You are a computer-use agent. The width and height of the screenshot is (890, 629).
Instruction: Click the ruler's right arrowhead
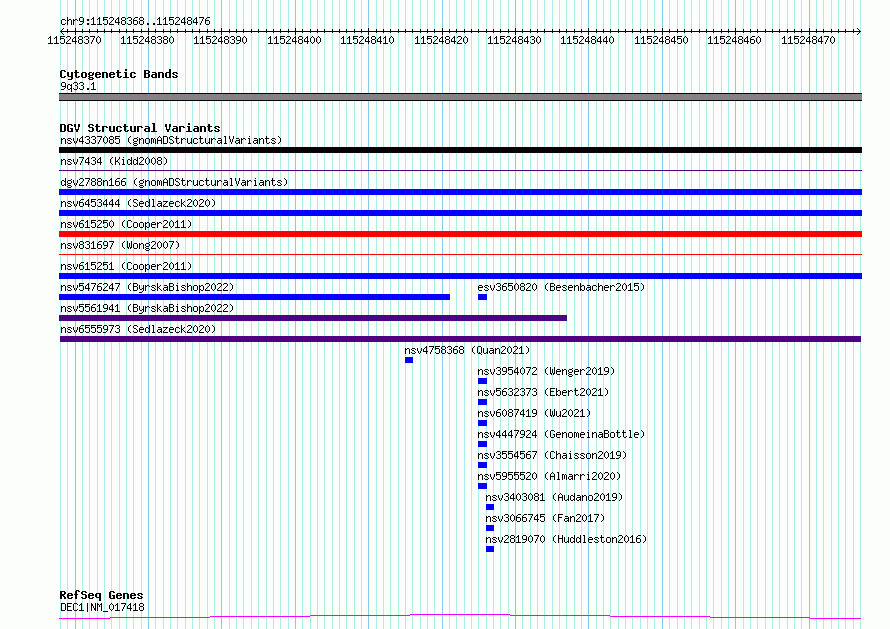point(859,31)
